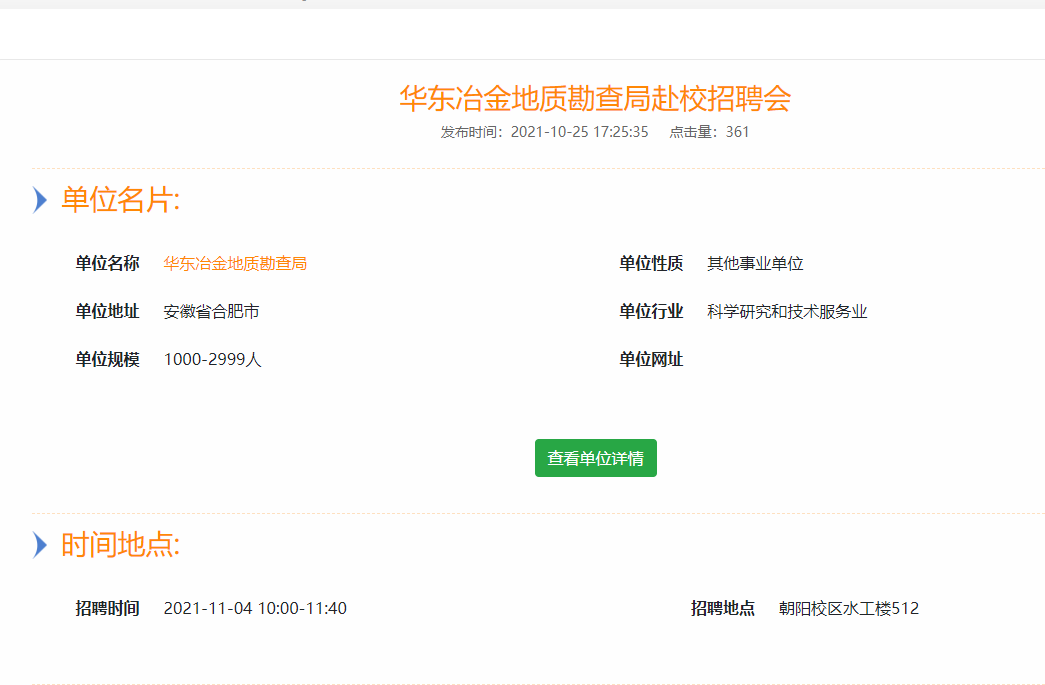The width and height of the screenshot is (1045, 685).
Task: Click the 单位地址 value 安徽省合肥市
Action: click(211, 312)
